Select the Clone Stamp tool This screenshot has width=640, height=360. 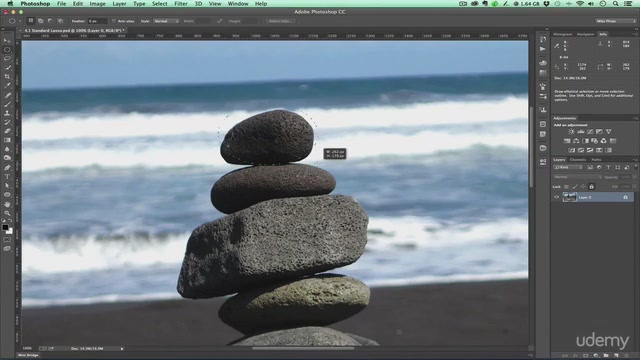(x=7, y=113)
